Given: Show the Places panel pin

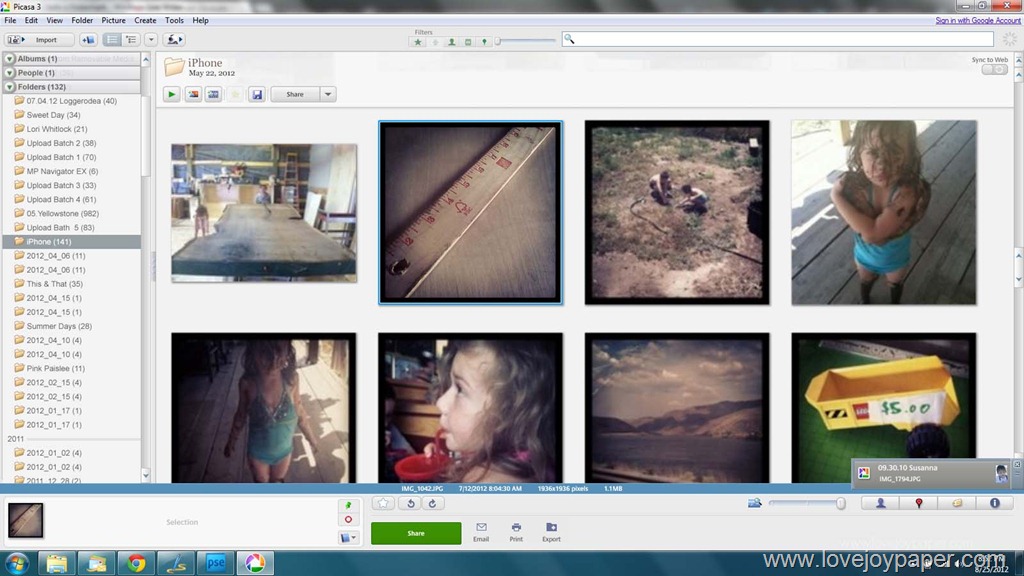Looking at the screenshot, I should (x=919, y=504).
